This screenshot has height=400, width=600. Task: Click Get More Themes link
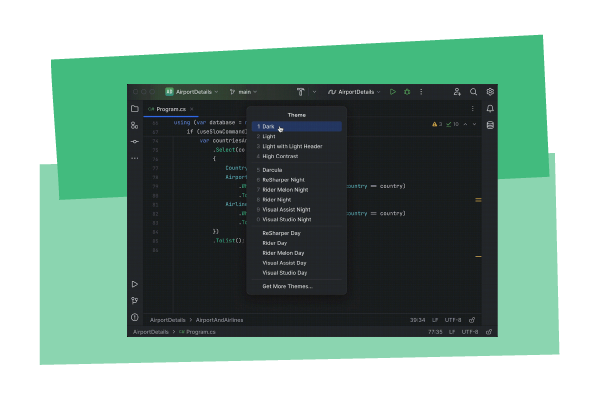pyautogui.click(x=297, y=286)
